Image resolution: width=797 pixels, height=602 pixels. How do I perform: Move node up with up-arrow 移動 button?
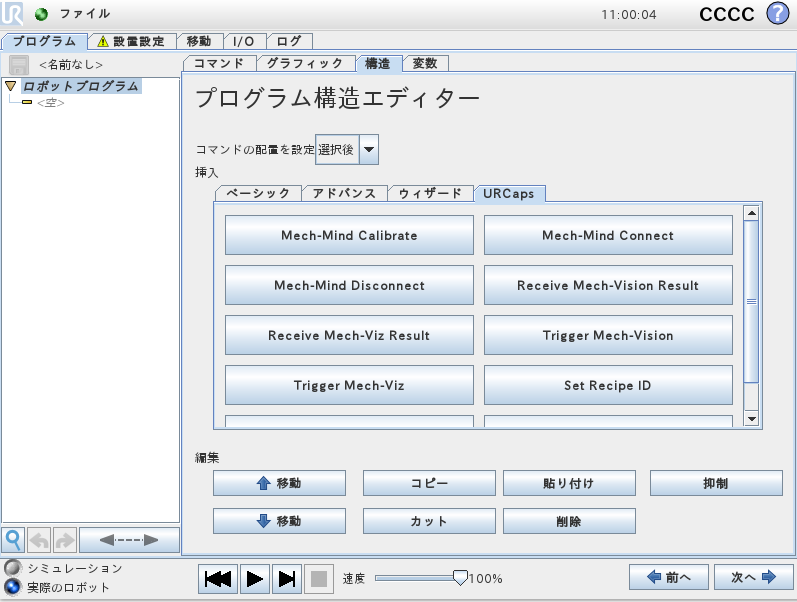[x=279, y=483]
